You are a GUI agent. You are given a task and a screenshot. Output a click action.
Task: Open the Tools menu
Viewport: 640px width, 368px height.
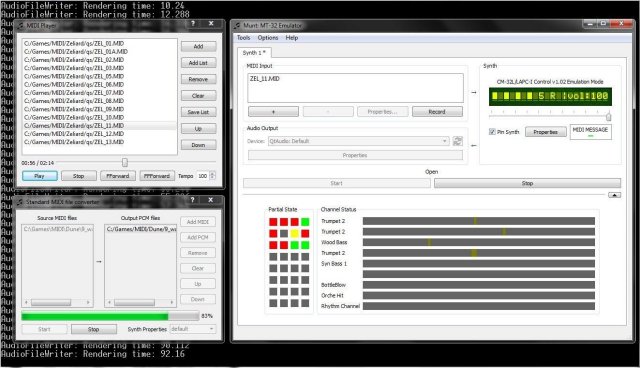[243, 38]
